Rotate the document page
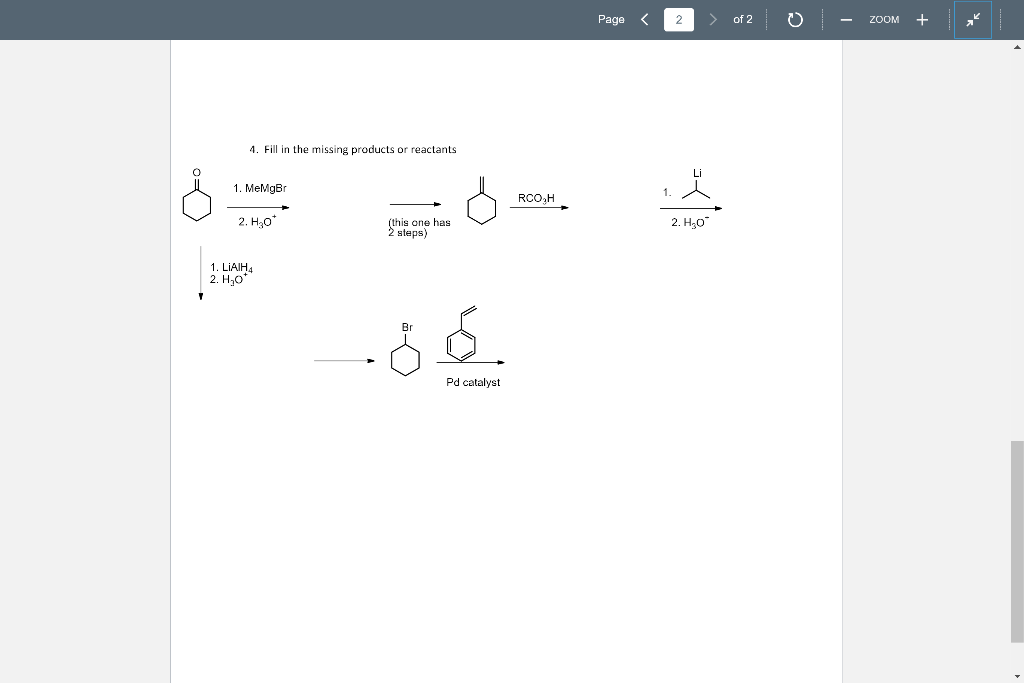1024x683 pixels. pyautogui.click(x=793, y=19)
